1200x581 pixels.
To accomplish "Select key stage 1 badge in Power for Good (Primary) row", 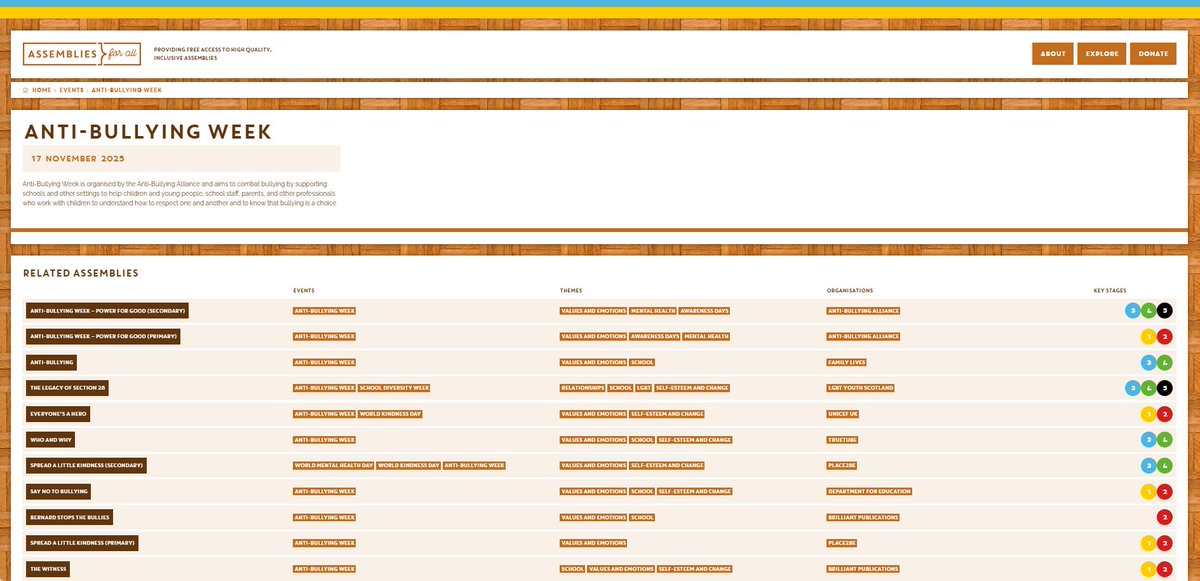I will (1149, 336).
